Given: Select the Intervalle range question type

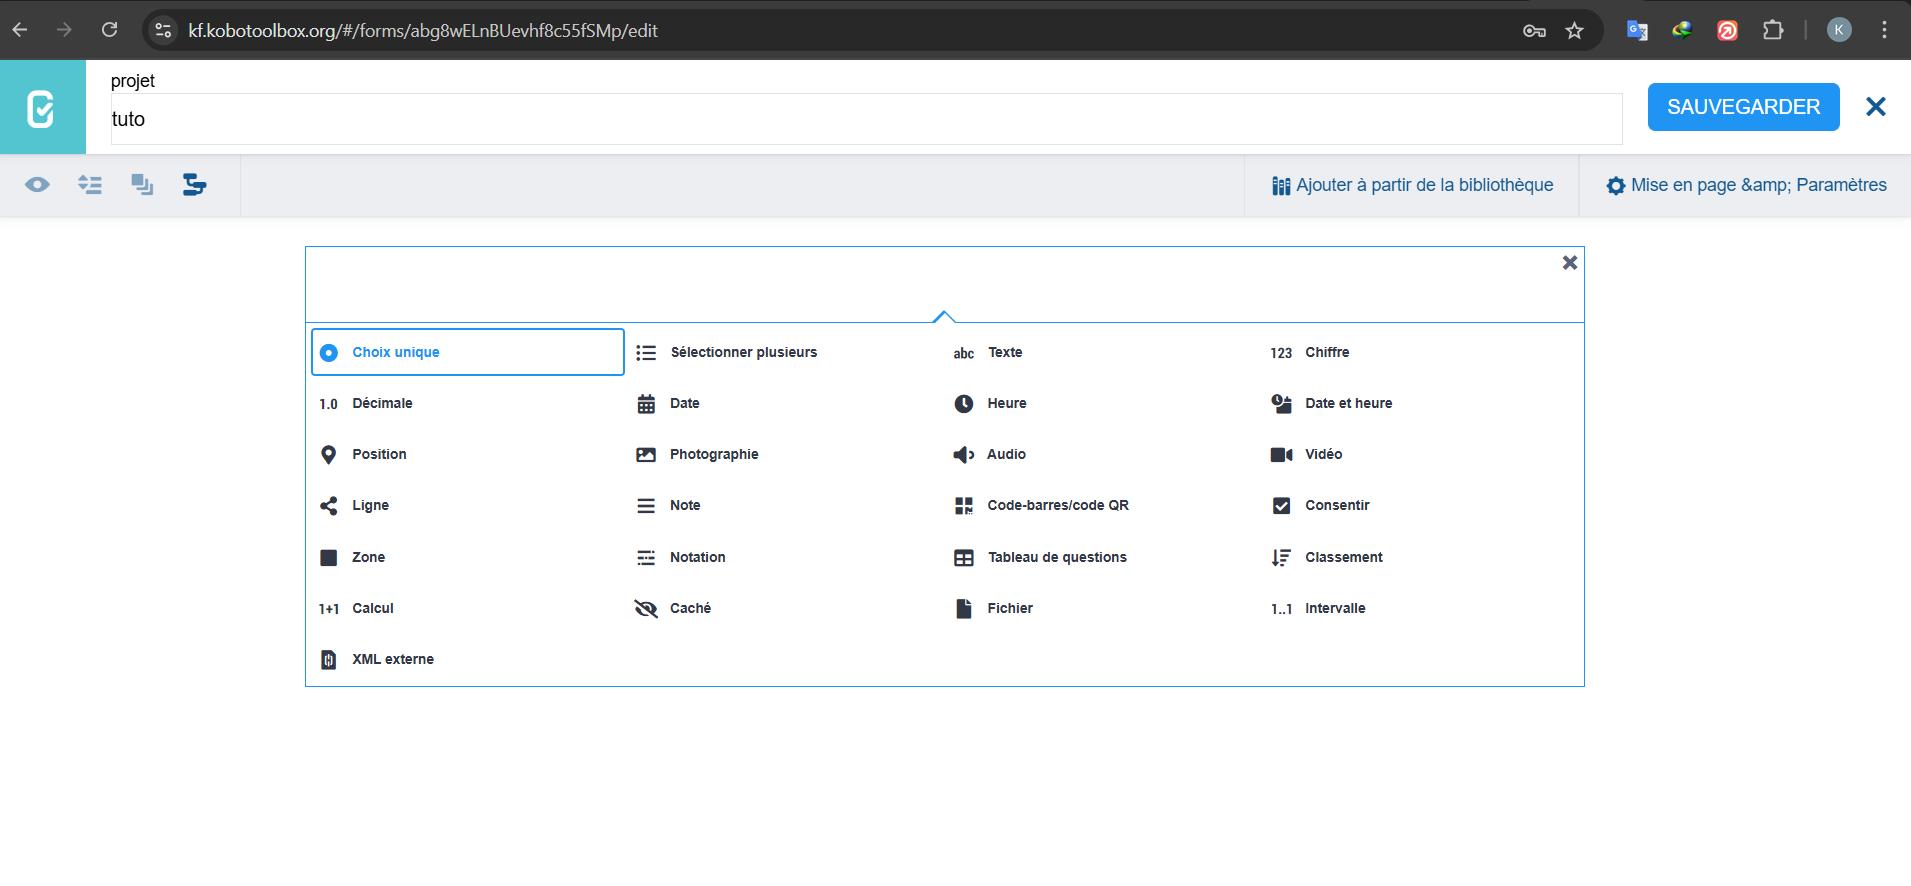Looking at the screenshot, I should [1334, 608].
